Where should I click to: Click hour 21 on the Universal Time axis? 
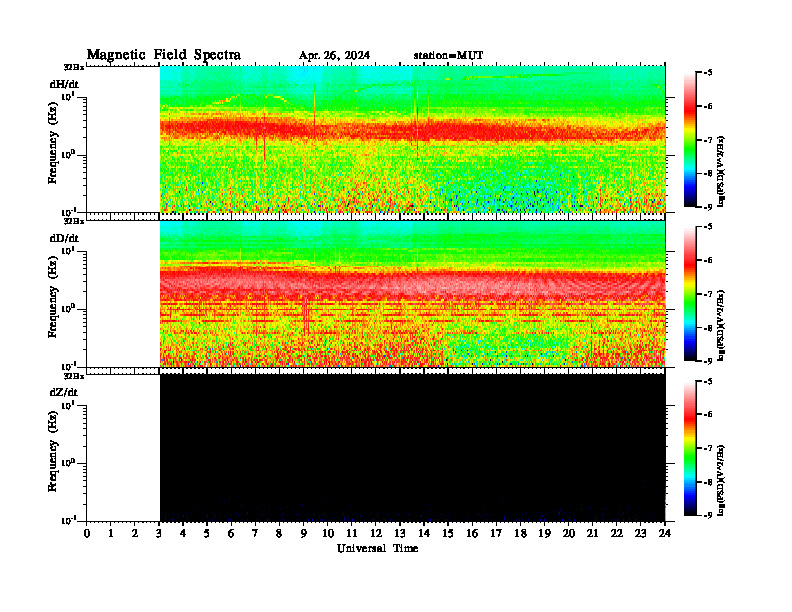point(592,533)
